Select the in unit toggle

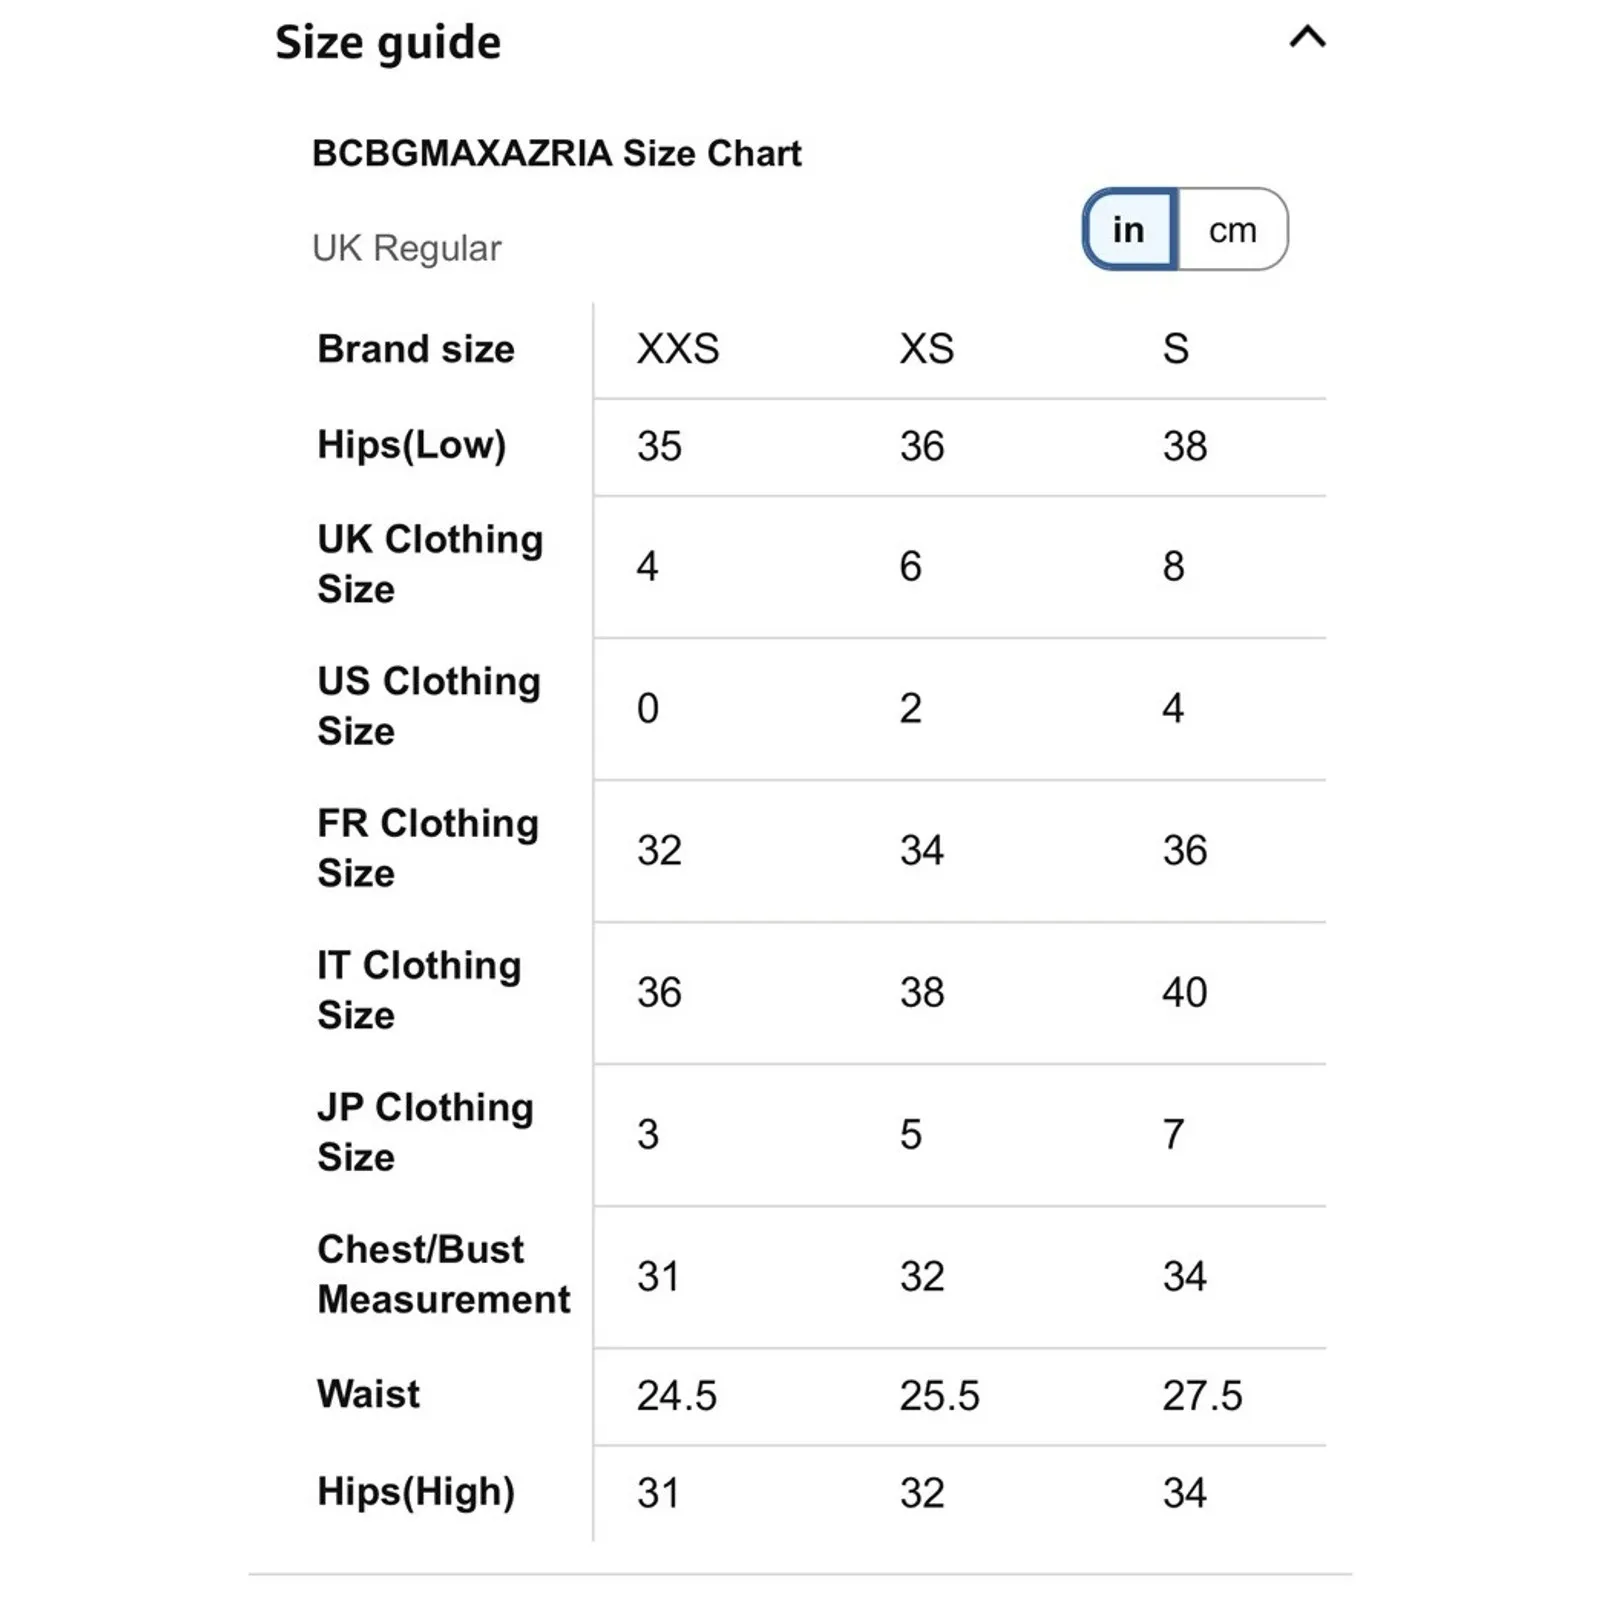tap(1129, 230)
